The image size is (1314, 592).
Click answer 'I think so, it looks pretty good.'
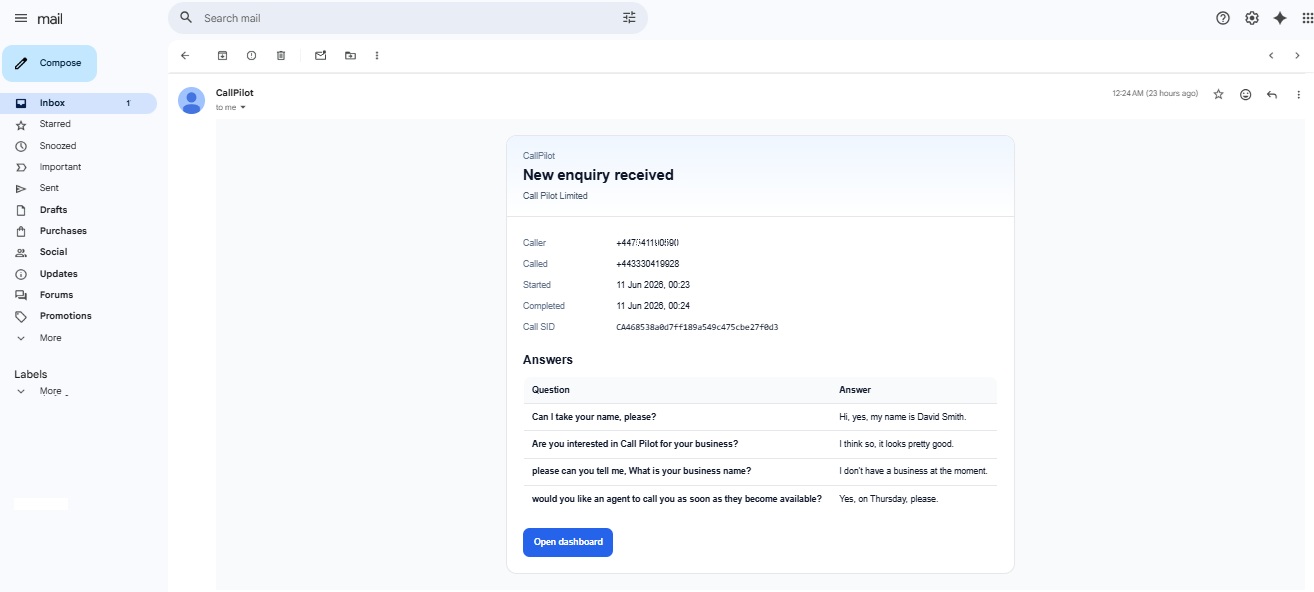click(x=897, y=444)
